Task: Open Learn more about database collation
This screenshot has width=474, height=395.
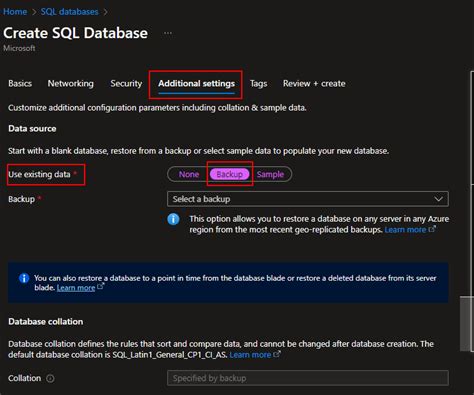Action: (250, 355)
